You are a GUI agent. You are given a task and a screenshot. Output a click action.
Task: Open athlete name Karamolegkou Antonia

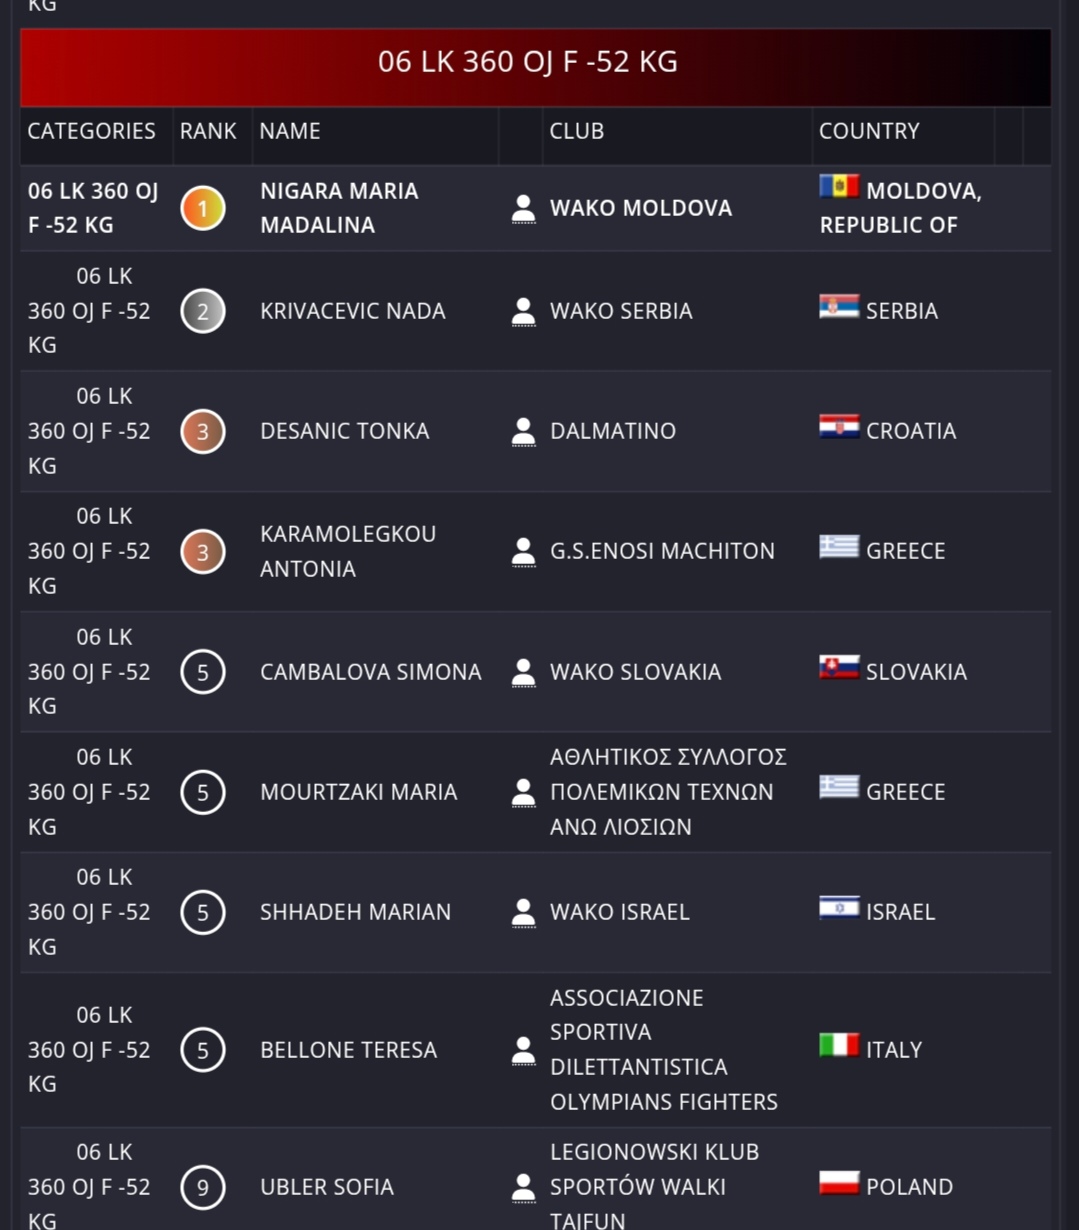pos(348,551)
